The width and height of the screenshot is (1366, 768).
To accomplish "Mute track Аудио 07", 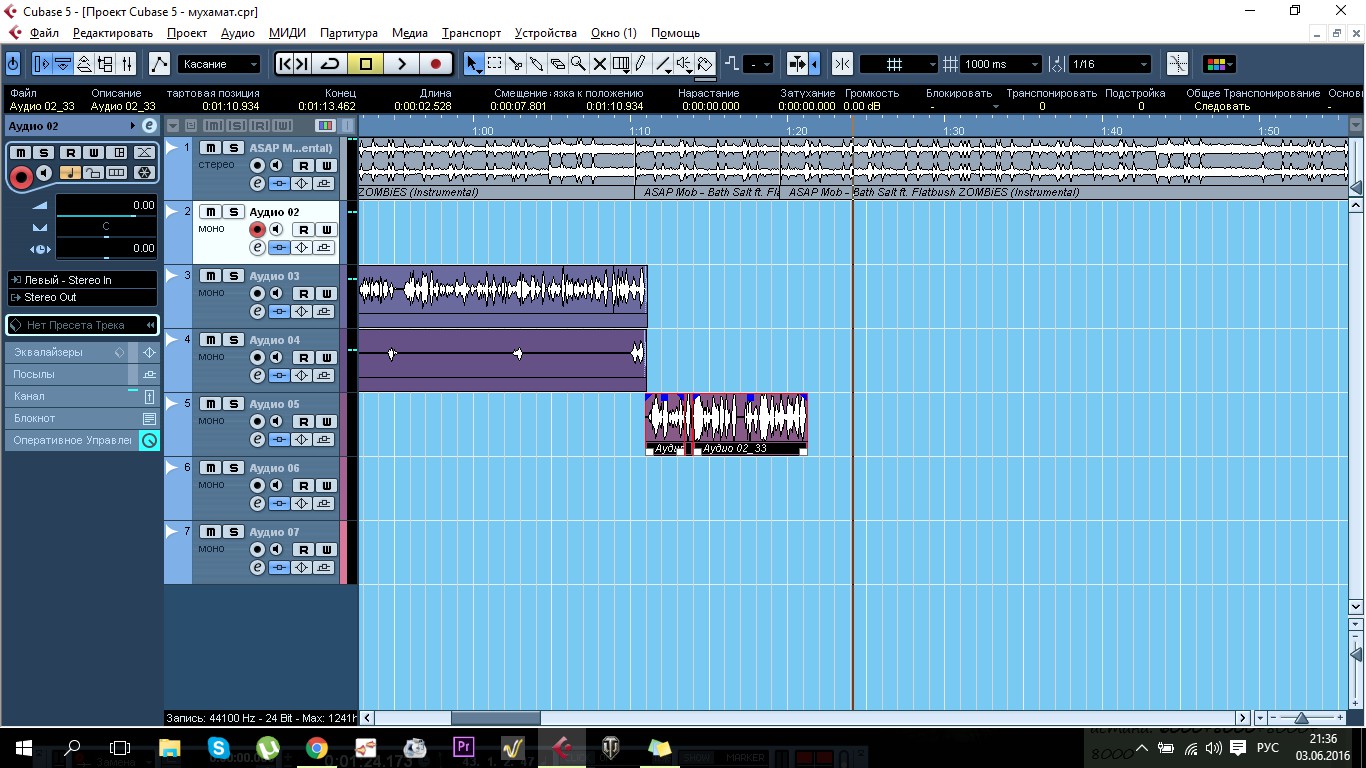I will point(209,532).
